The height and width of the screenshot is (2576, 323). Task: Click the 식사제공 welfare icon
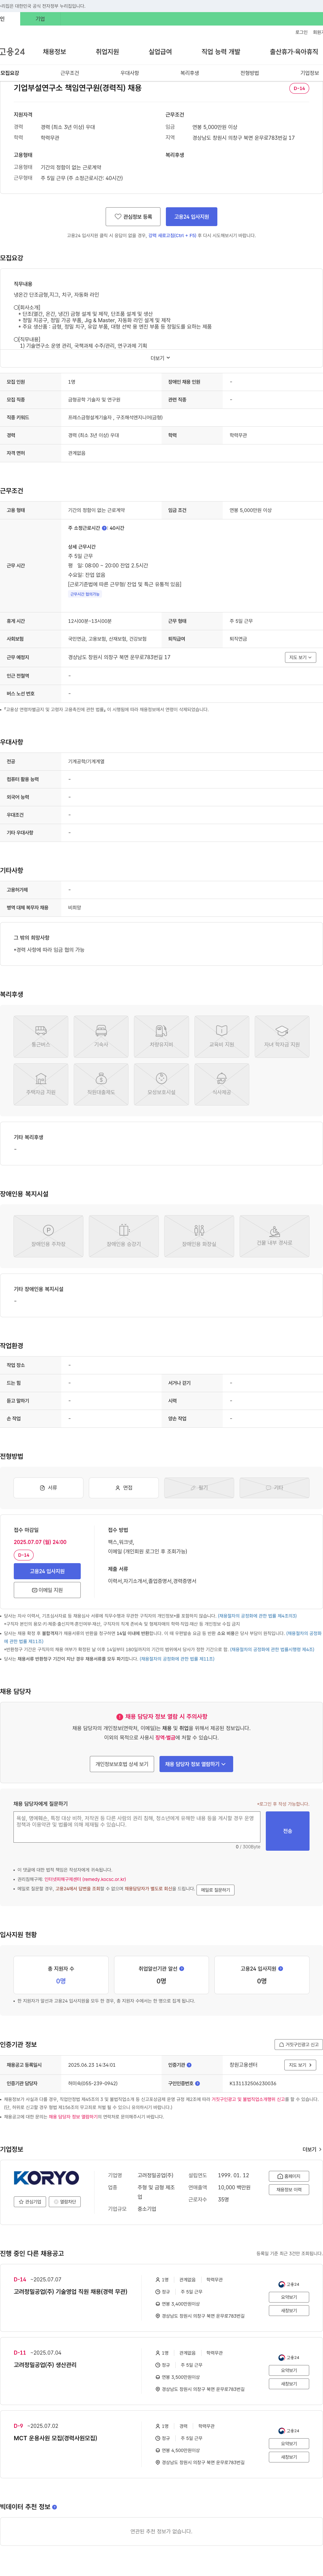(x=222, y=1084)
